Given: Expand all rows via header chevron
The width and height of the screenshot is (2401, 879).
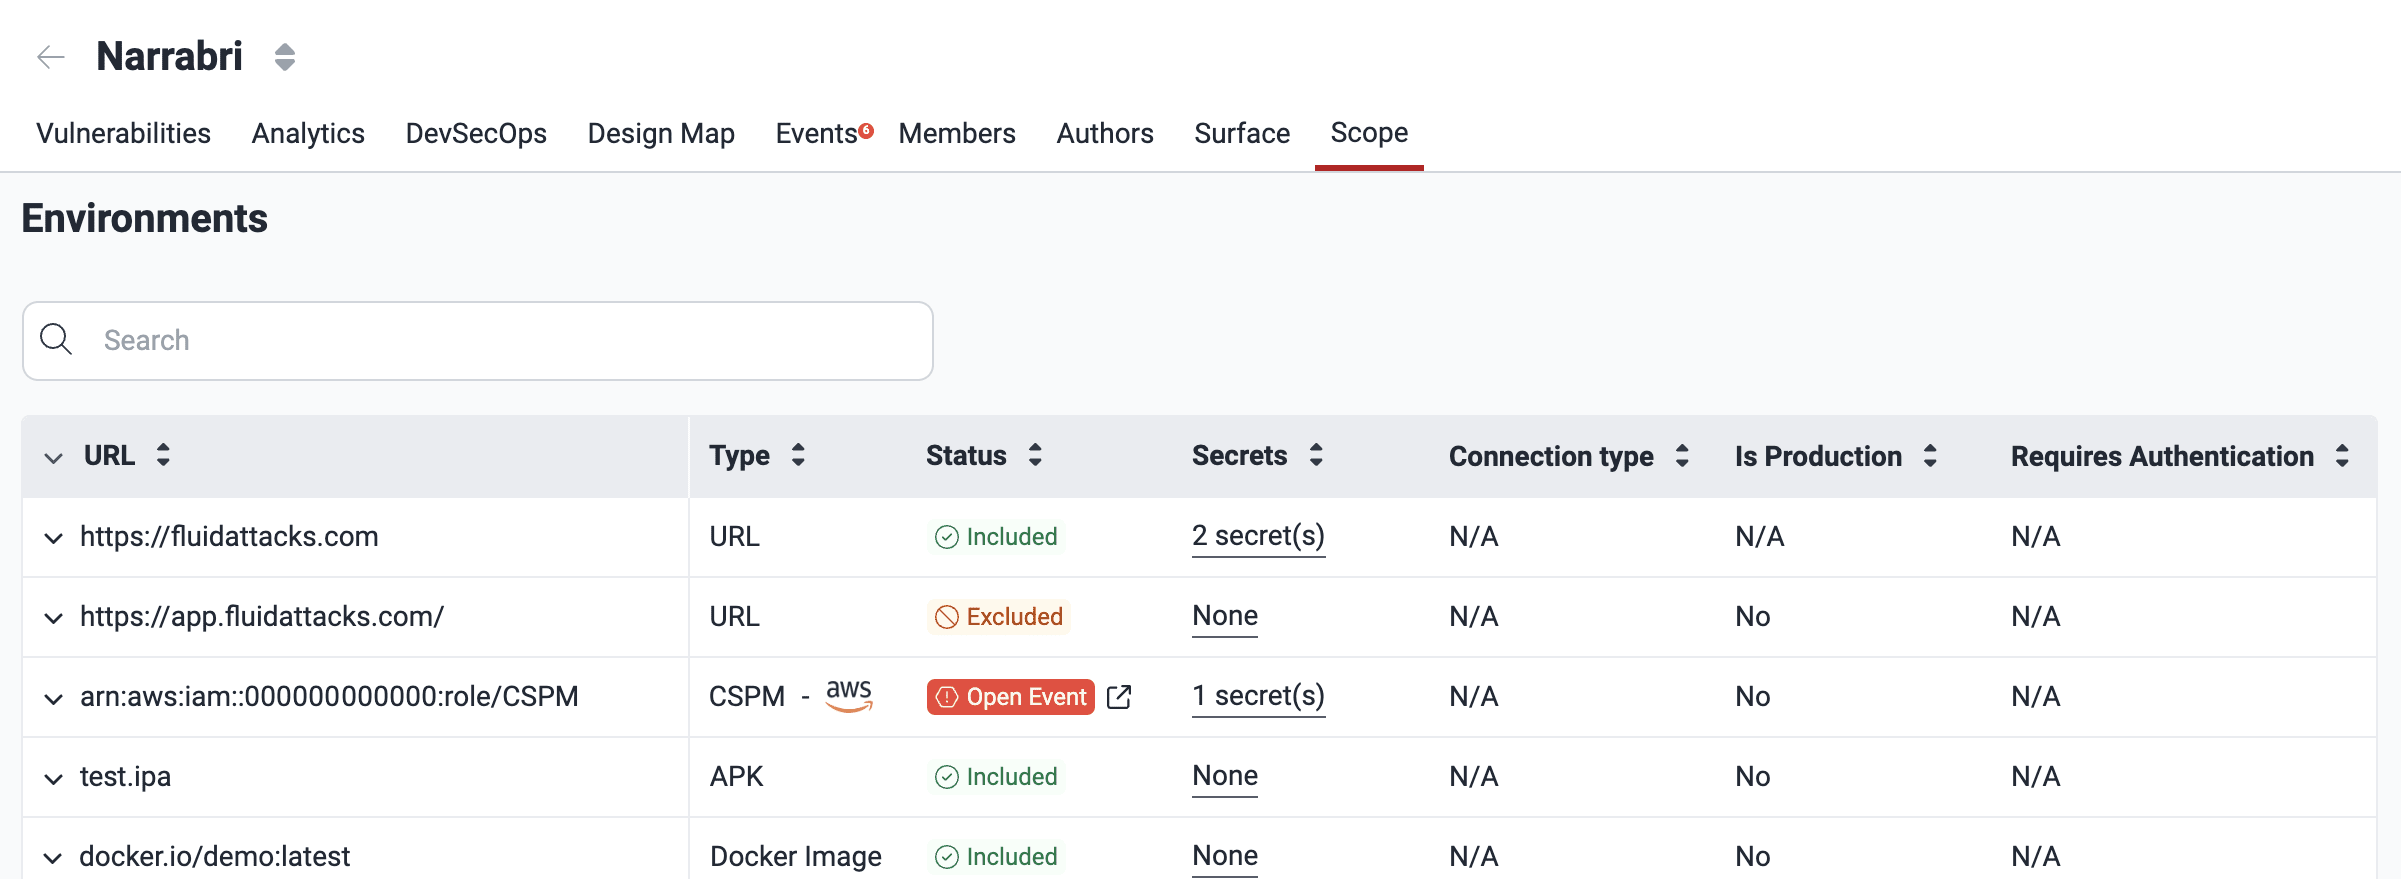Looking at the screenshot, I should click(54, 457).
